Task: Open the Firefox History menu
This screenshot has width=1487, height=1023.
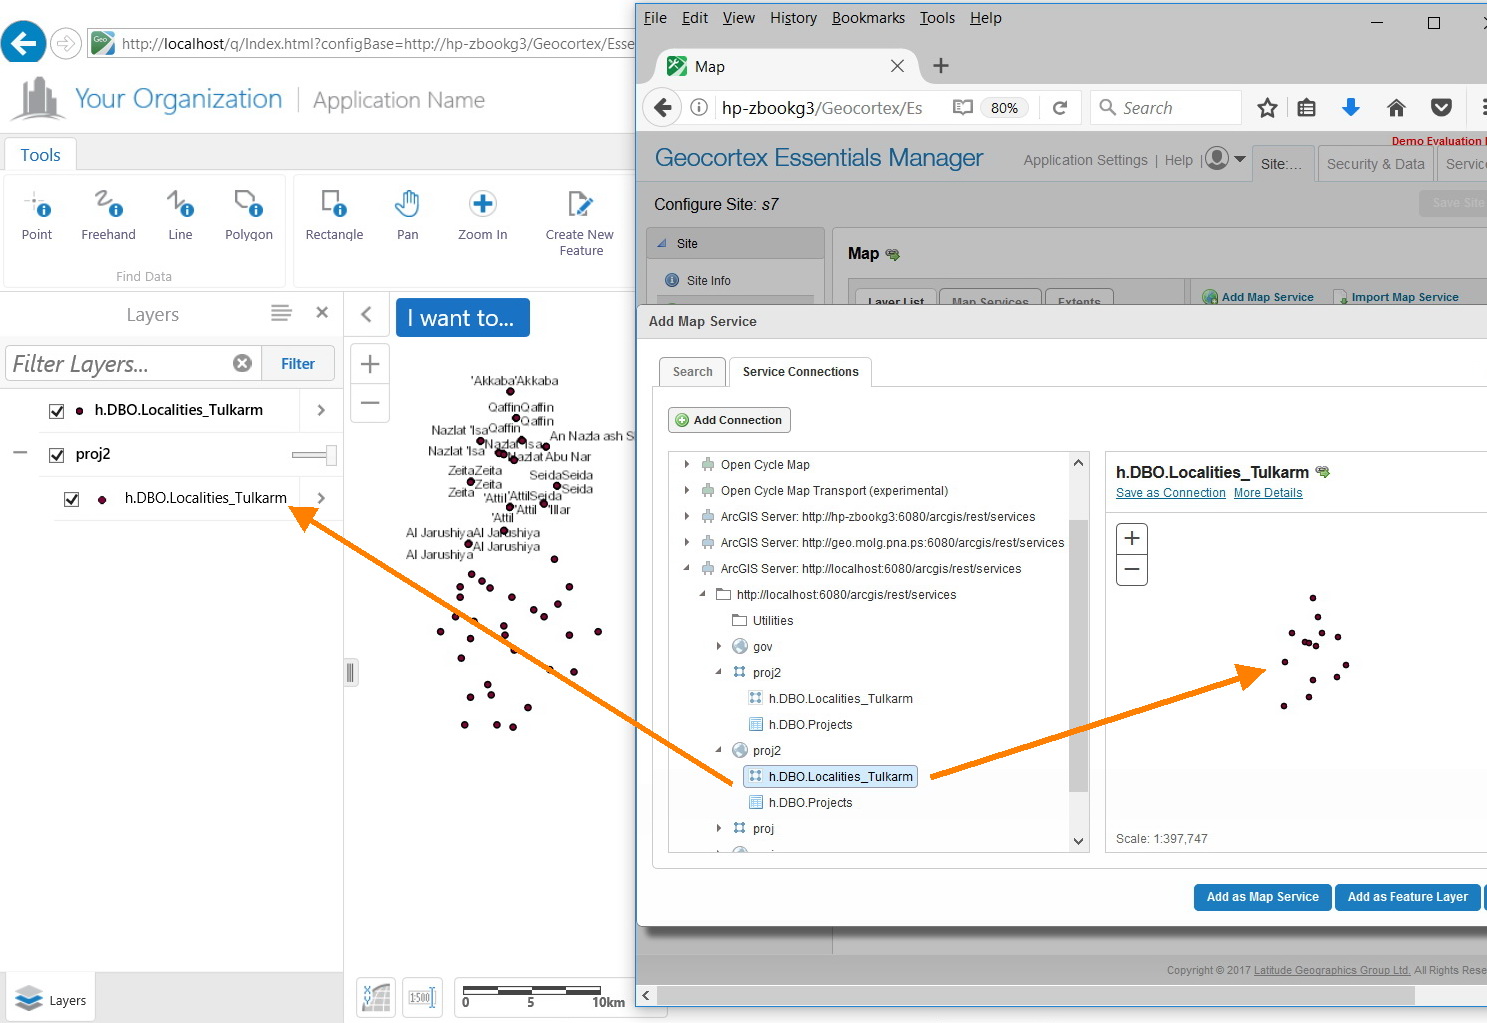Action: [x=793, y=18]
